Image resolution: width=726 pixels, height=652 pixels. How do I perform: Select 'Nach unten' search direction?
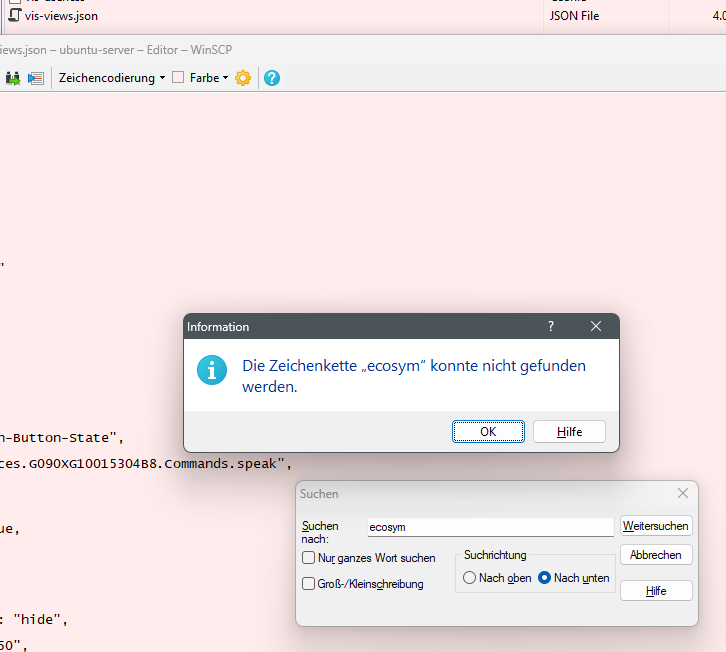545,578
